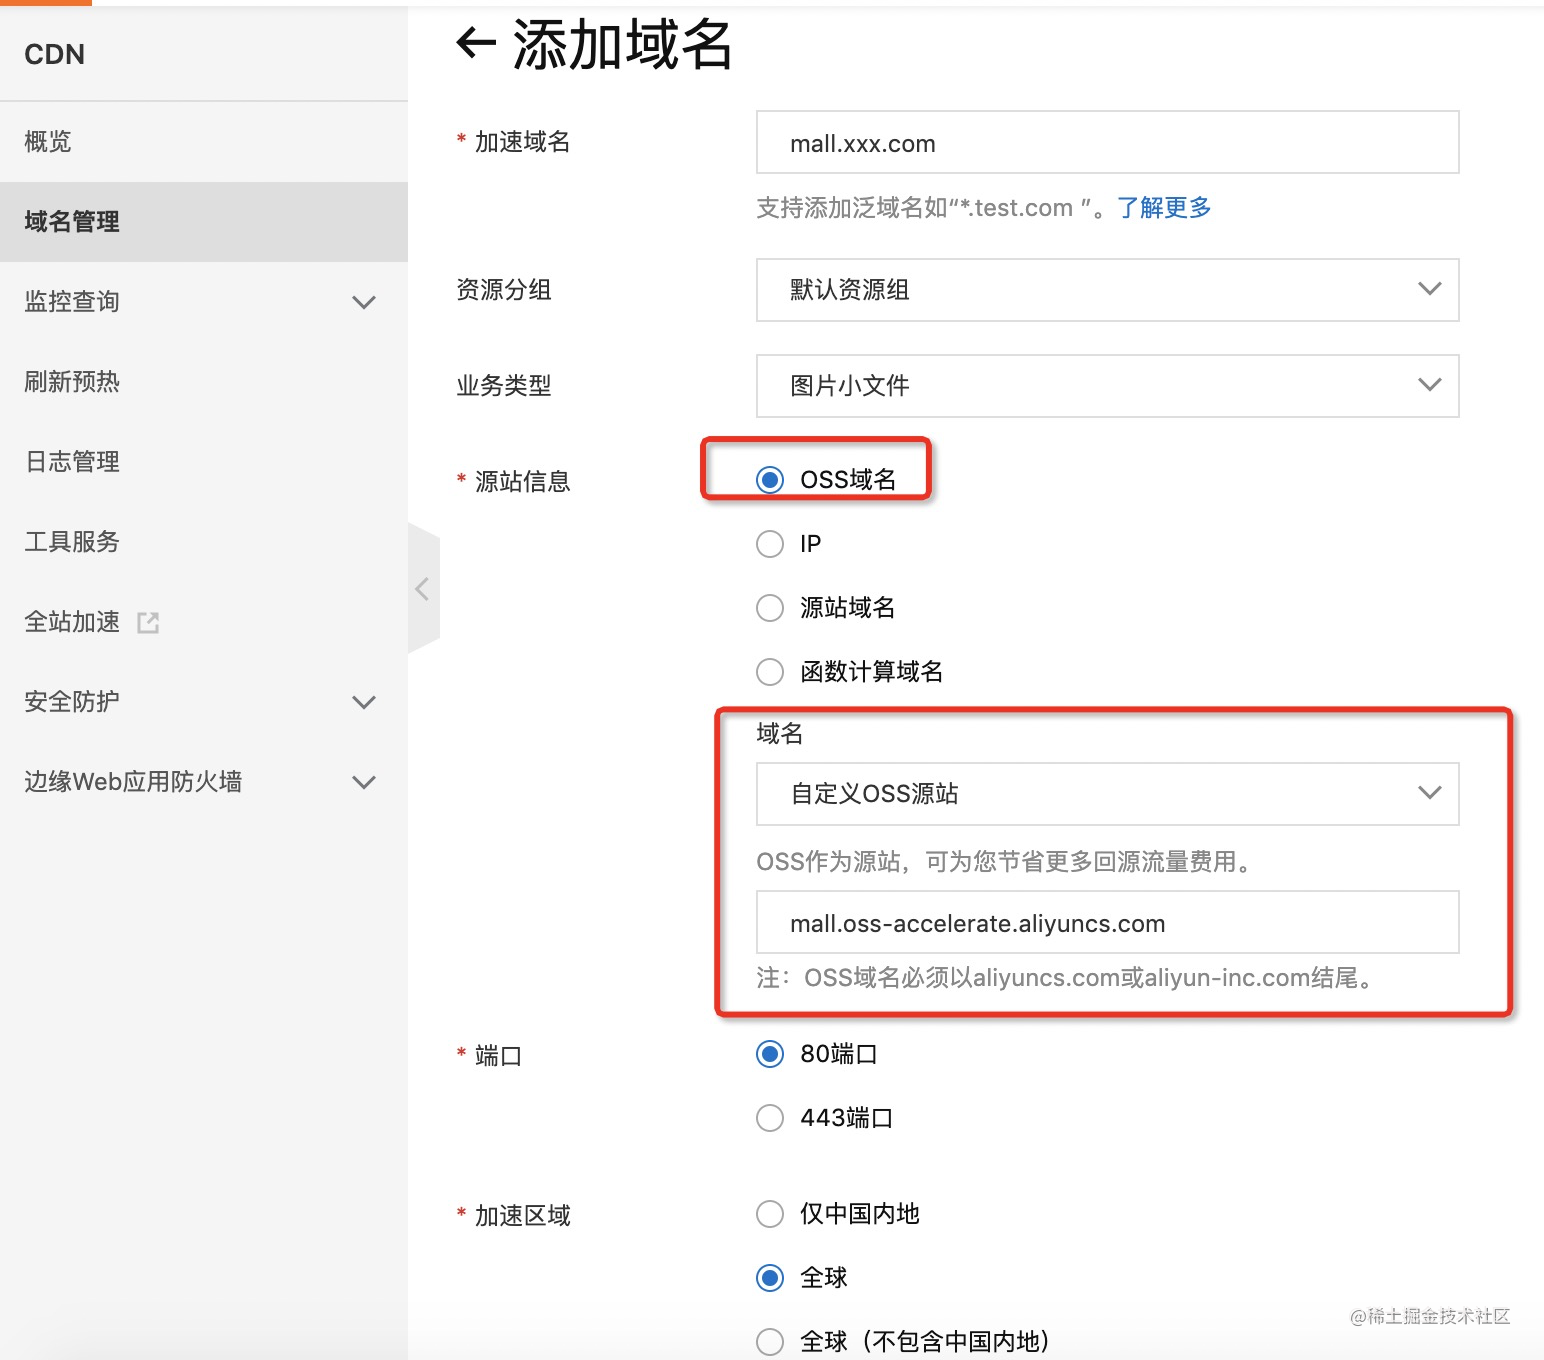The image size is (1544, 1360).
Task: Click the 了解更多 link
Action: tap(1162, 207)
